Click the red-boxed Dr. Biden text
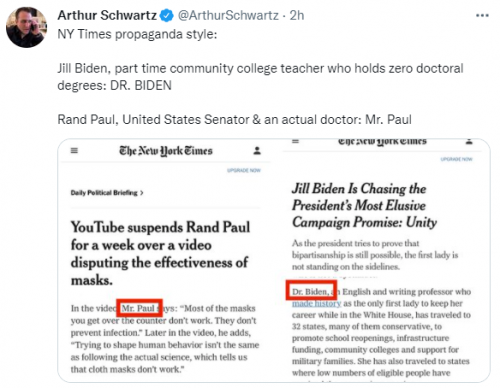 (x=311, y=291)
